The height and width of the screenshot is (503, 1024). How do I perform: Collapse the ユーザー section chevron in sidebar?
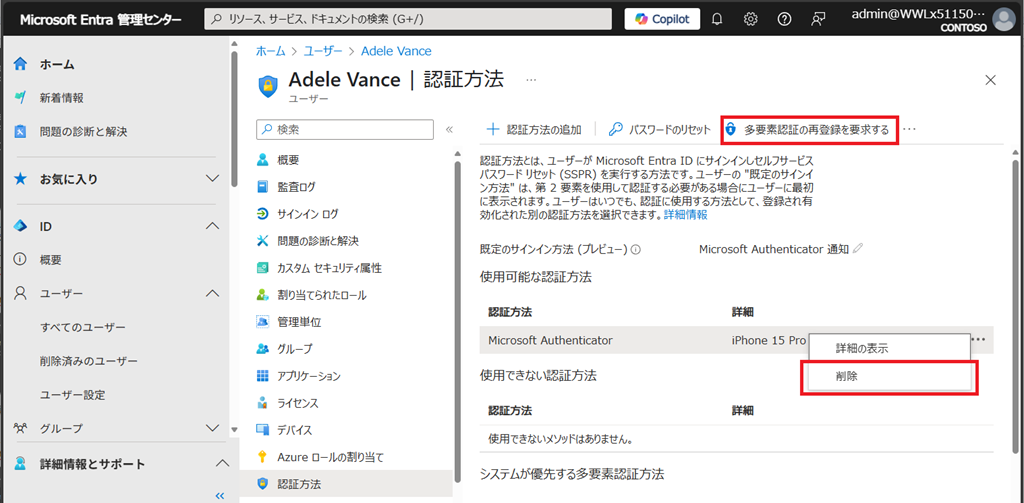click(212, 293)
